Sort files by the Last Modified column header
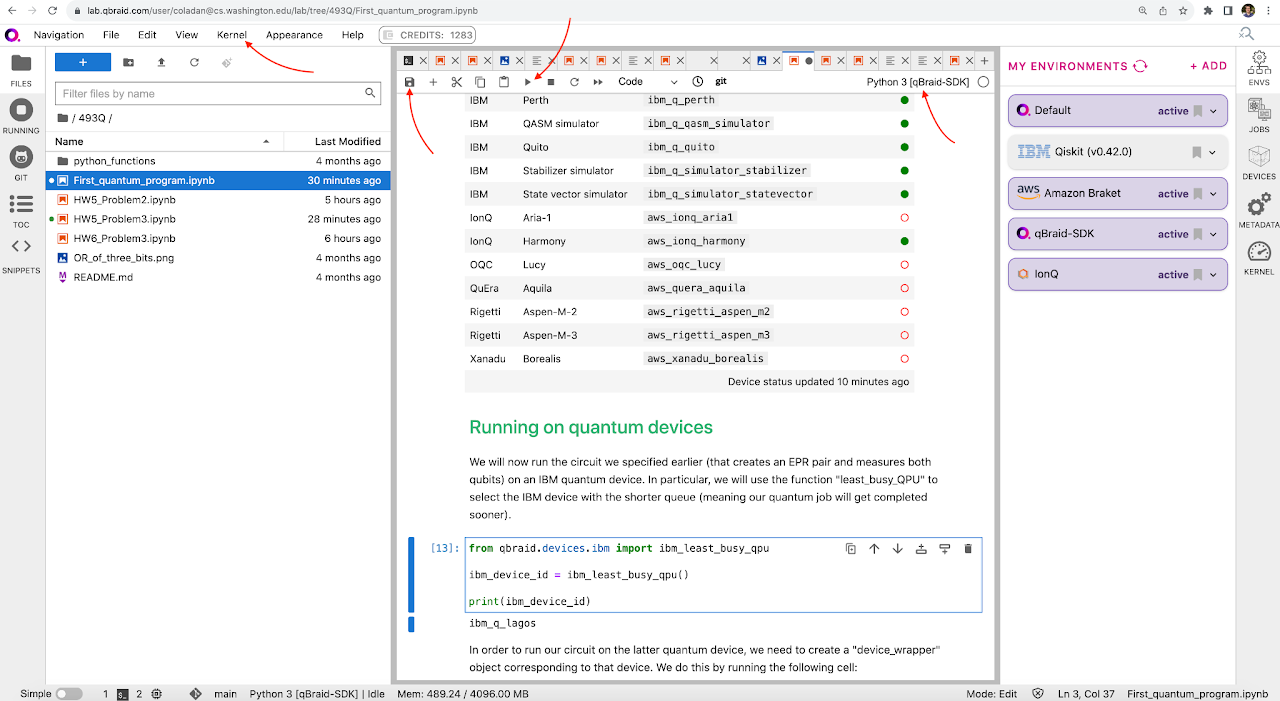This screenshot has height=701, width=1280. (336, 141)
